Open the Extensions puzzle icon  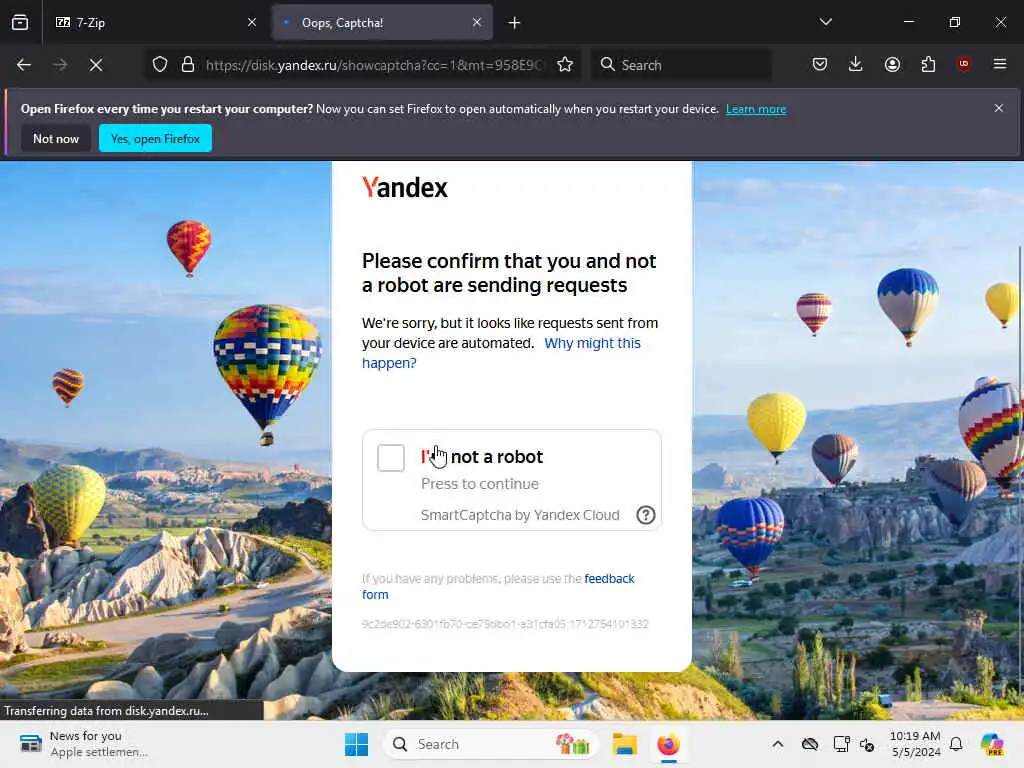(x=928, y=64)
